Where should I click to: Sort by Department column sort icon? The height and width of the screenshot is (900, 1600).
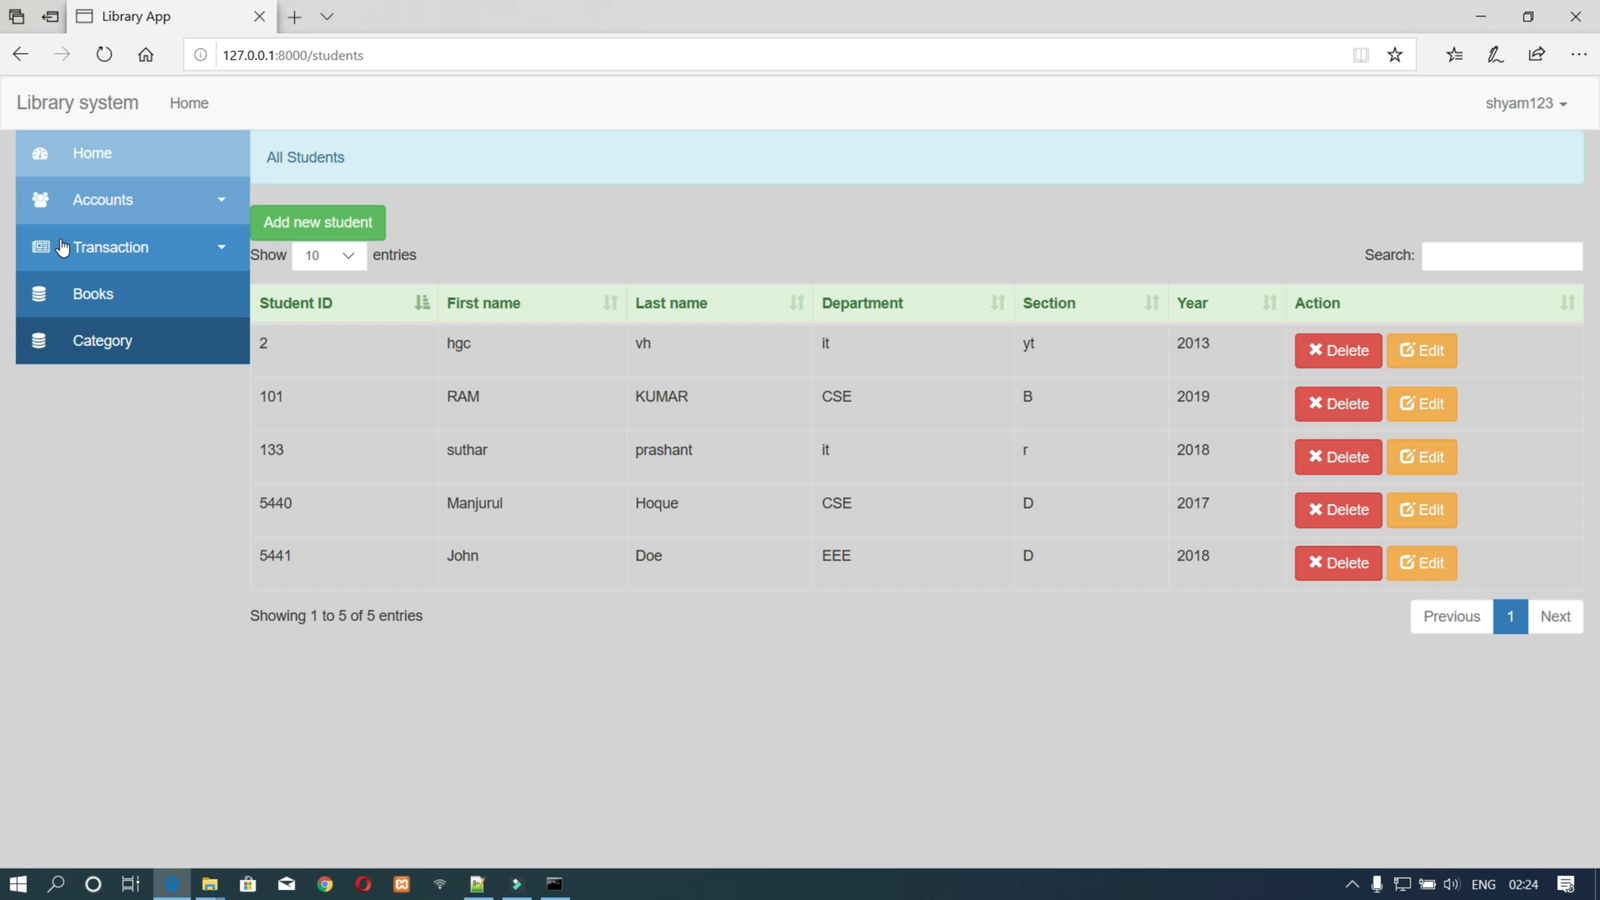point(997,303)
